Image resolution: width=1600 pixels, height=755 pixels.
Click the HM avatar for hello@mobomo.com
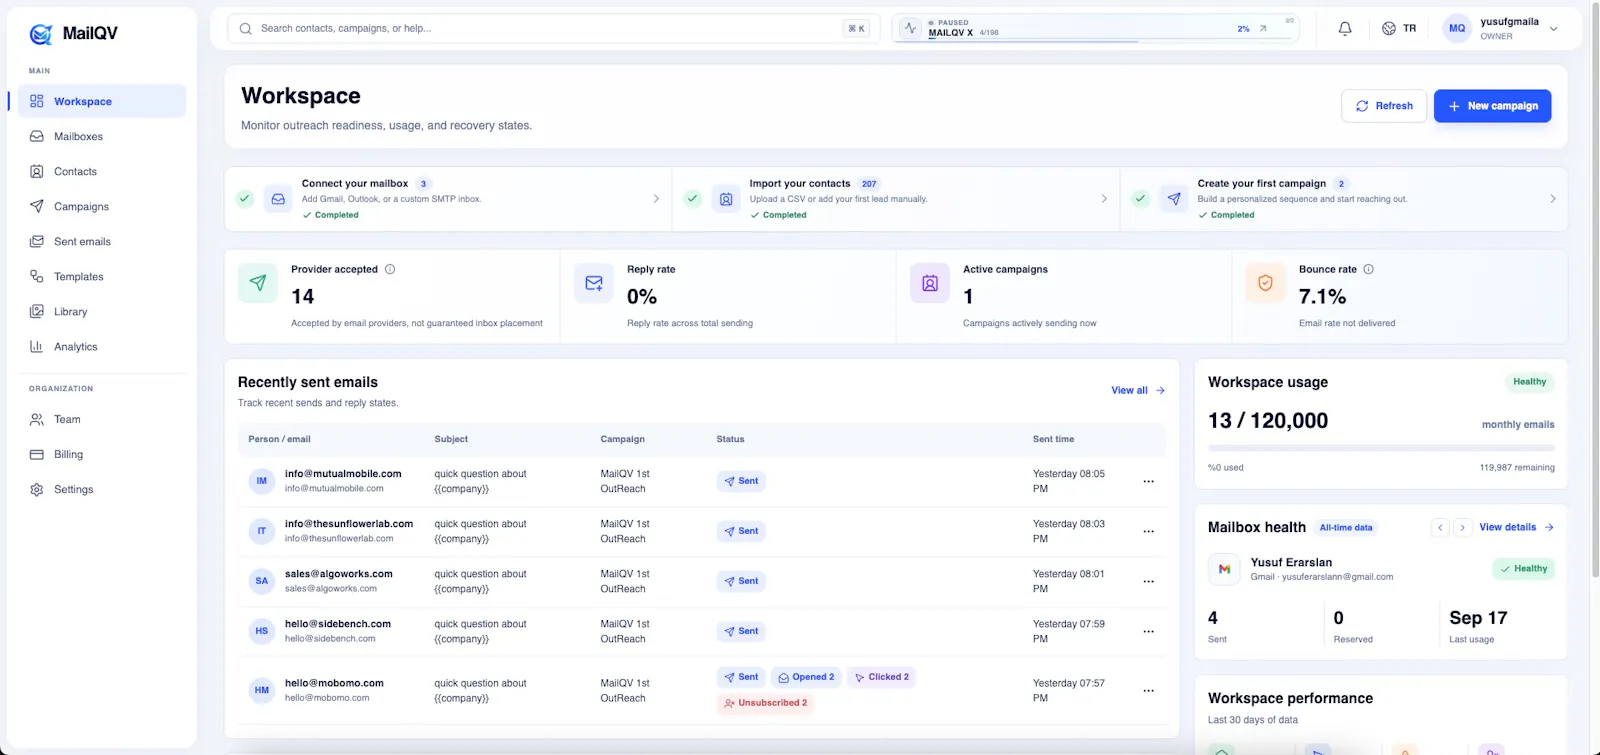262,690
